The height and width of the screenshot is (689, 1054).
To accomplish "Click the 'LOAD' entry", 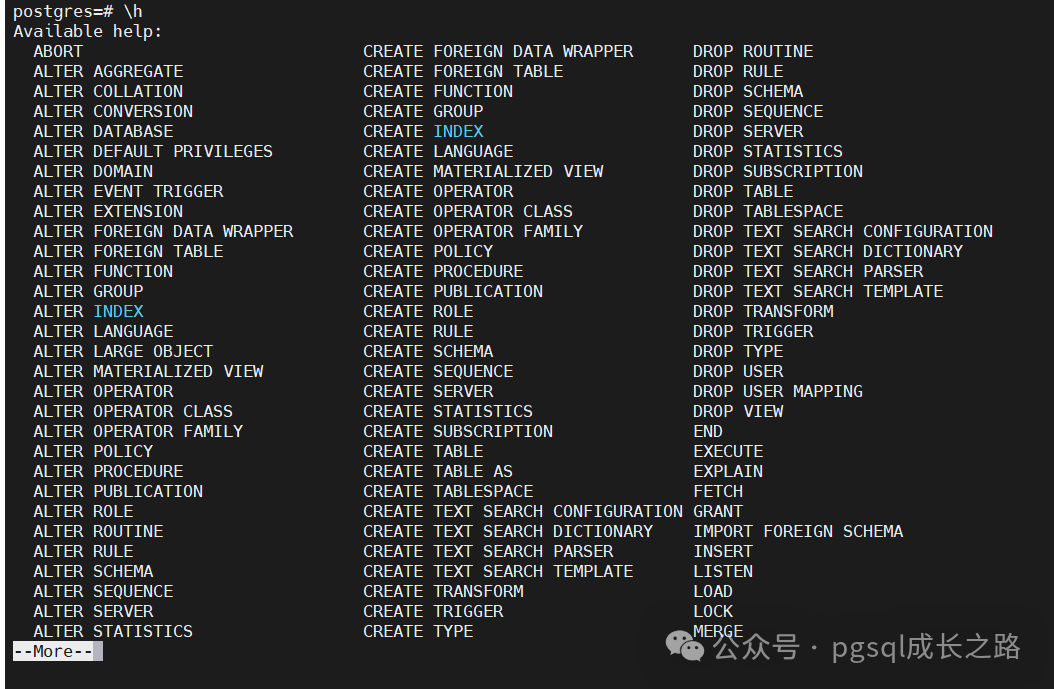I will tap(713, 592).
